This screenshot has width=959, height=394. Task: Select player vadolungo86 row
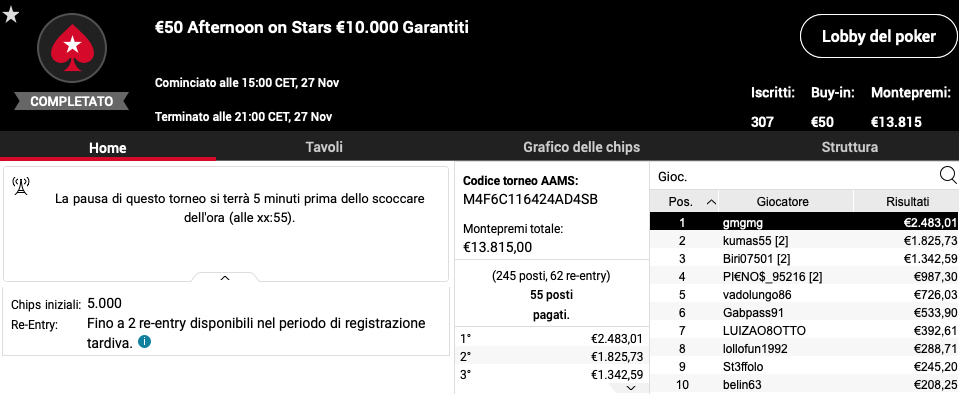click(x=804, y=295)
